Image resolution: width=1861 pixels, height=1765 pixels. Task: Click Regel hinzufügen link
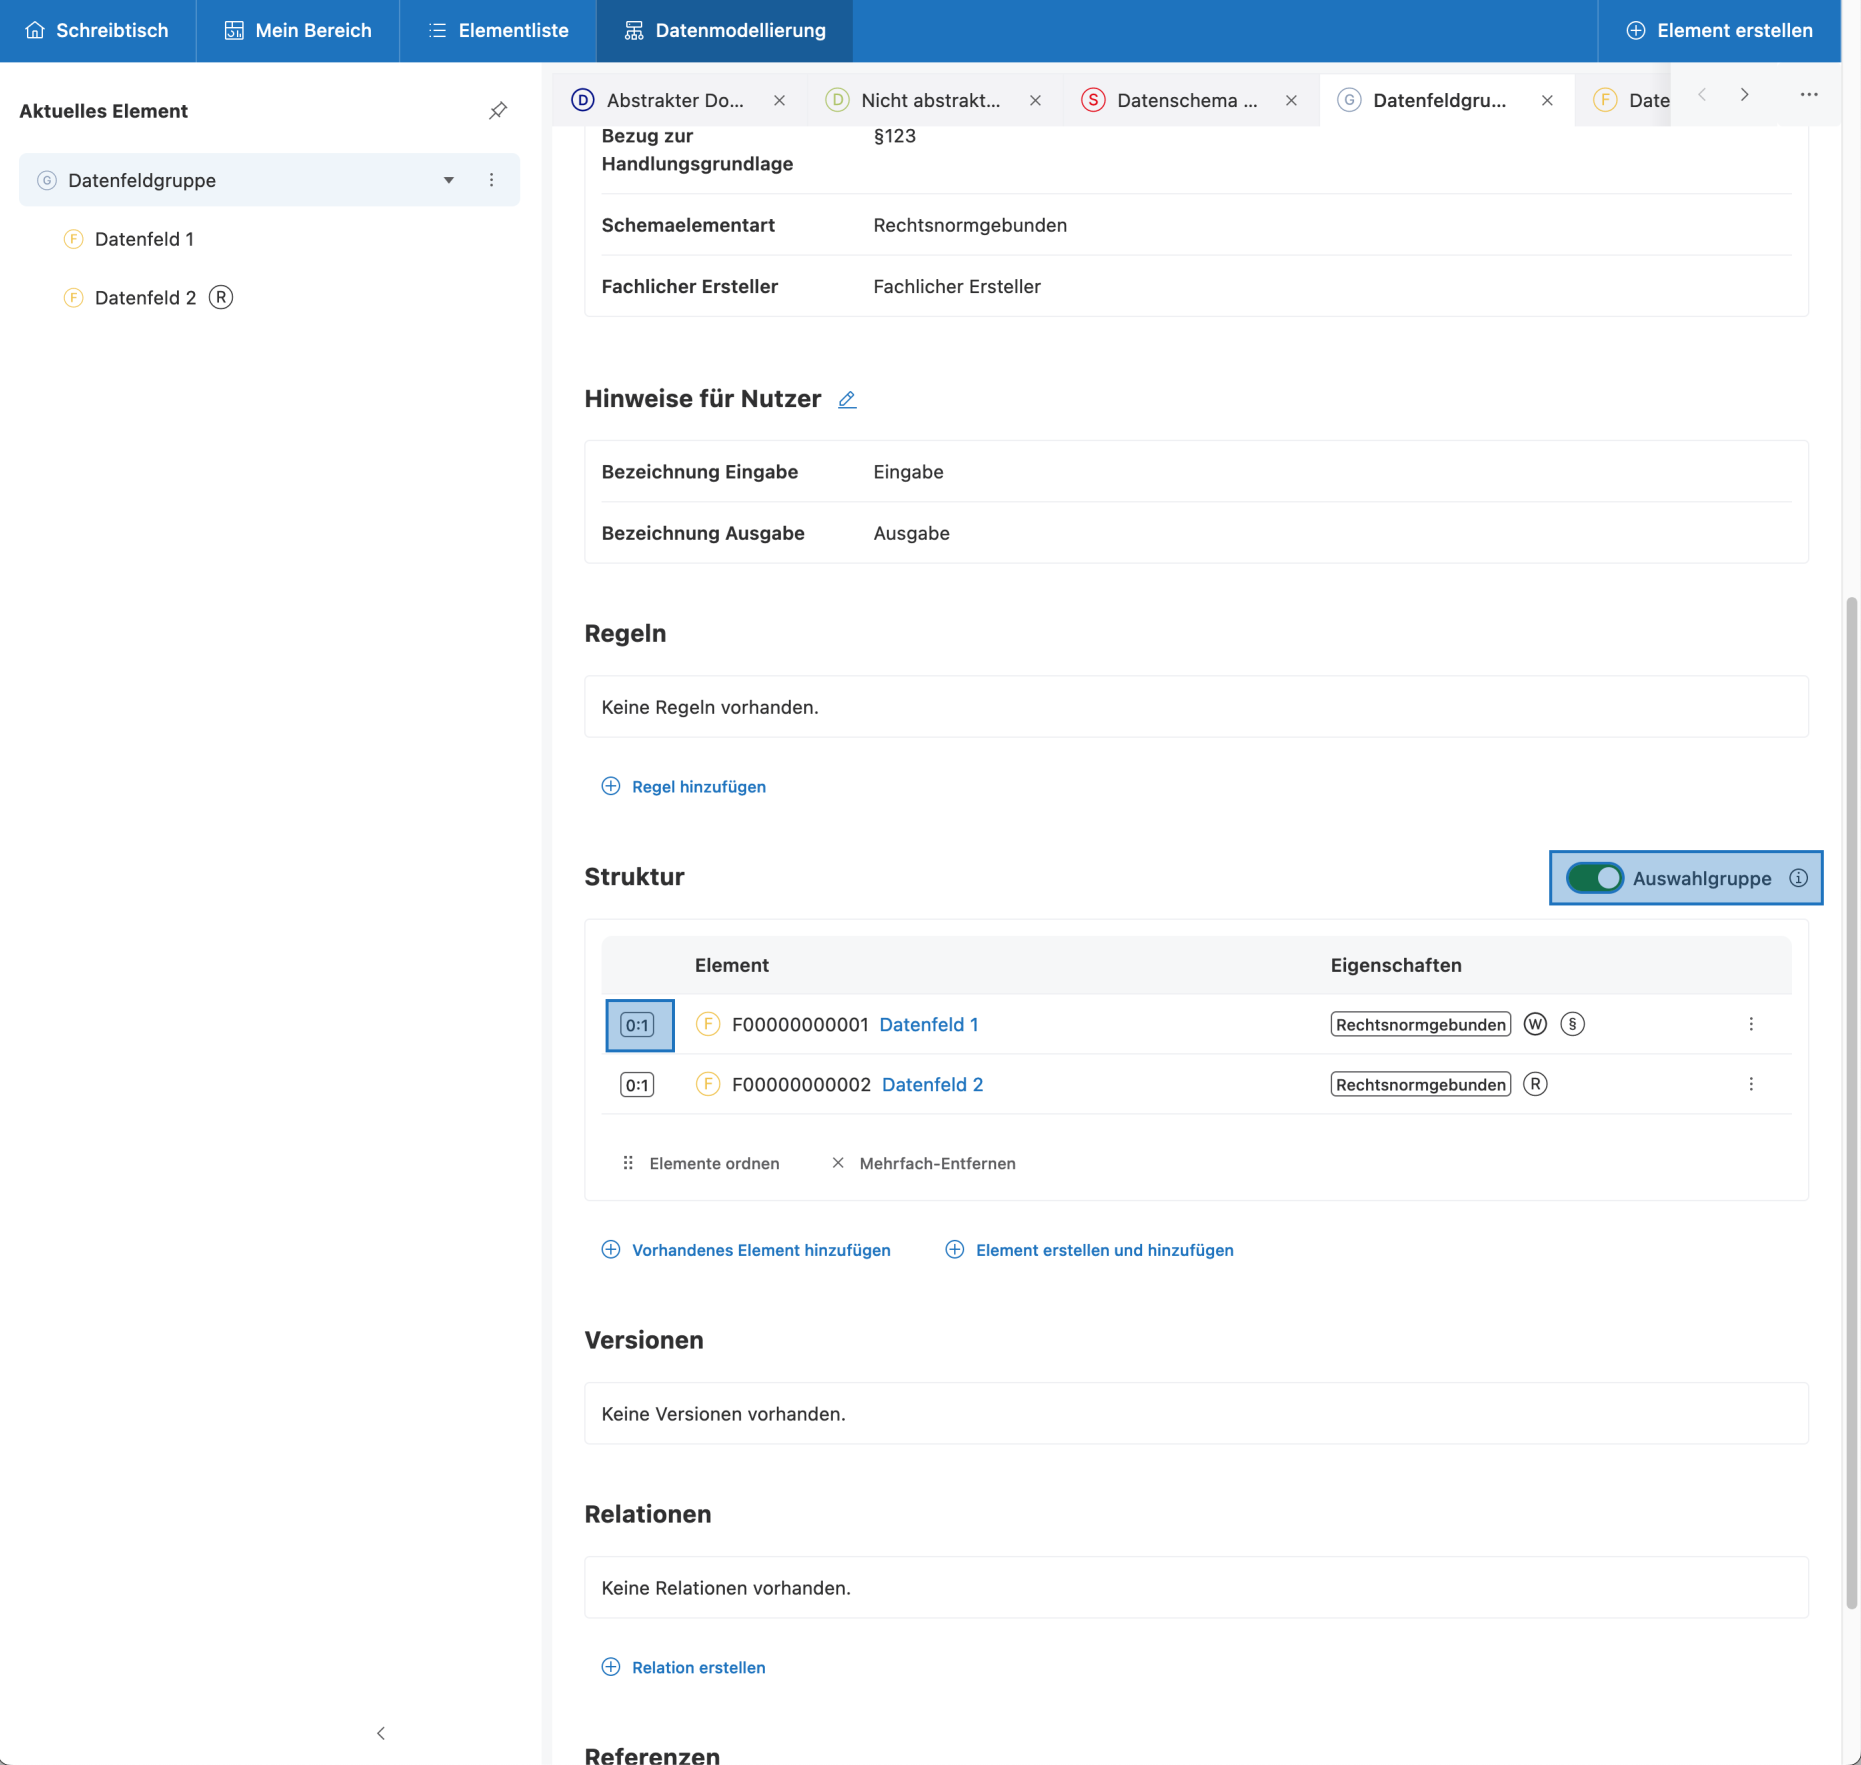point(698,787)
